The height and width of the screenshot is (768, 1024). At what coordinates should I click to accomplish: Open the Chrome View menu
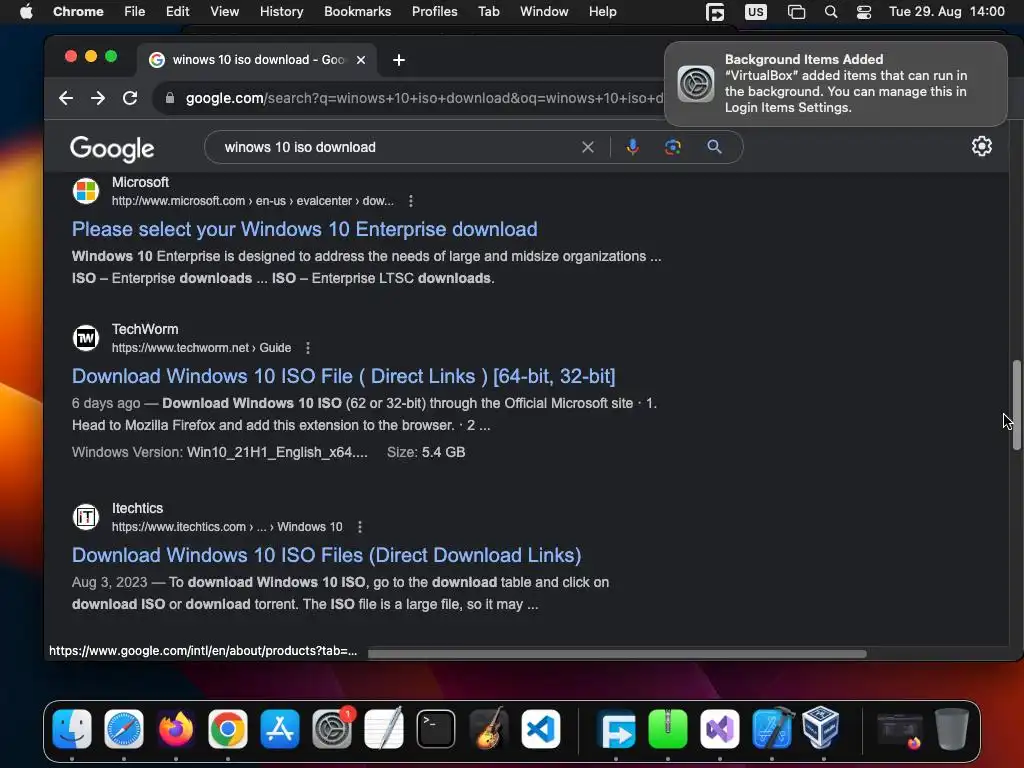point(224,12)
